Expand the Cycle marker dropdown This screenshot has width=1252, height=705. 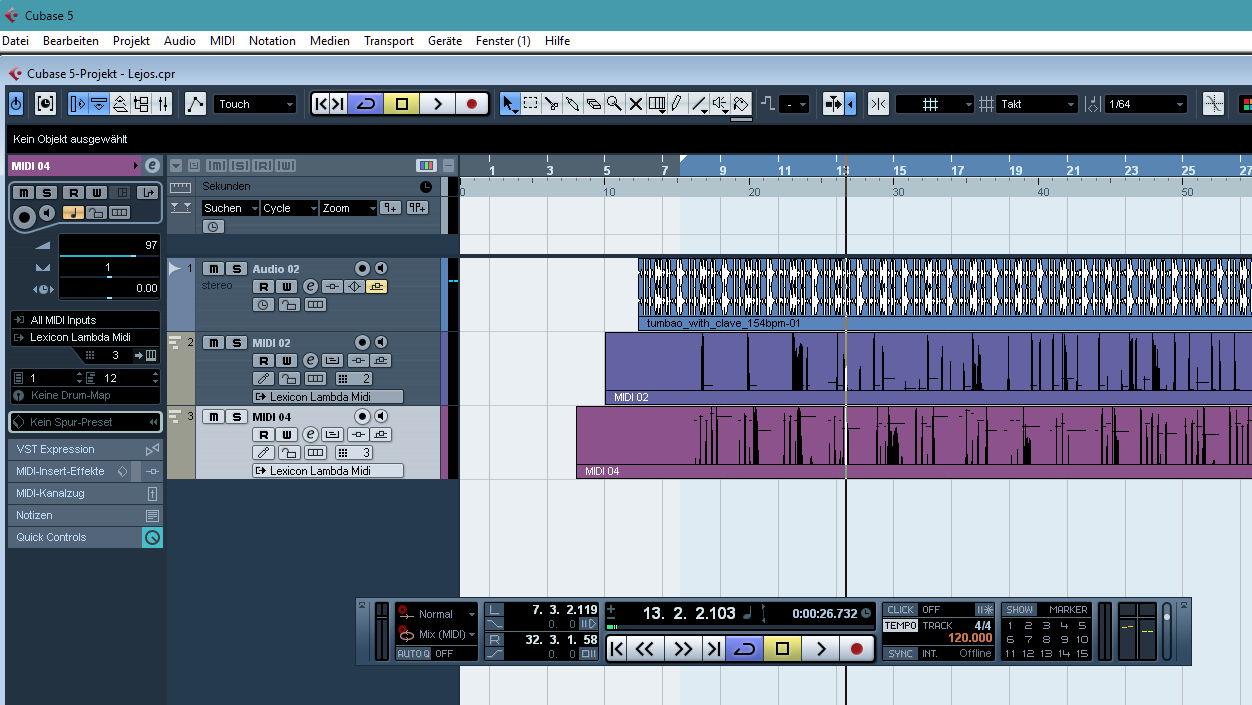289,208
